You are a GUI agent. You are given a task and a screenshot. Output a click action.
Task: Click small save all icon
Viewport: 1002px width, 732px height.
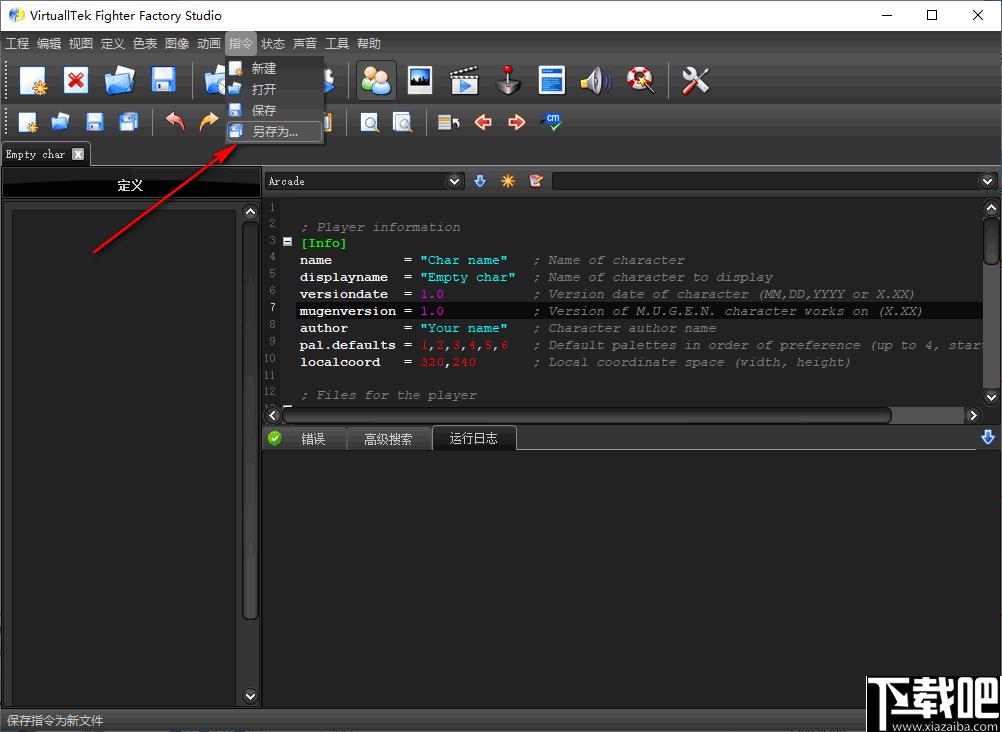pyautogui.click(x=128, y=122)
